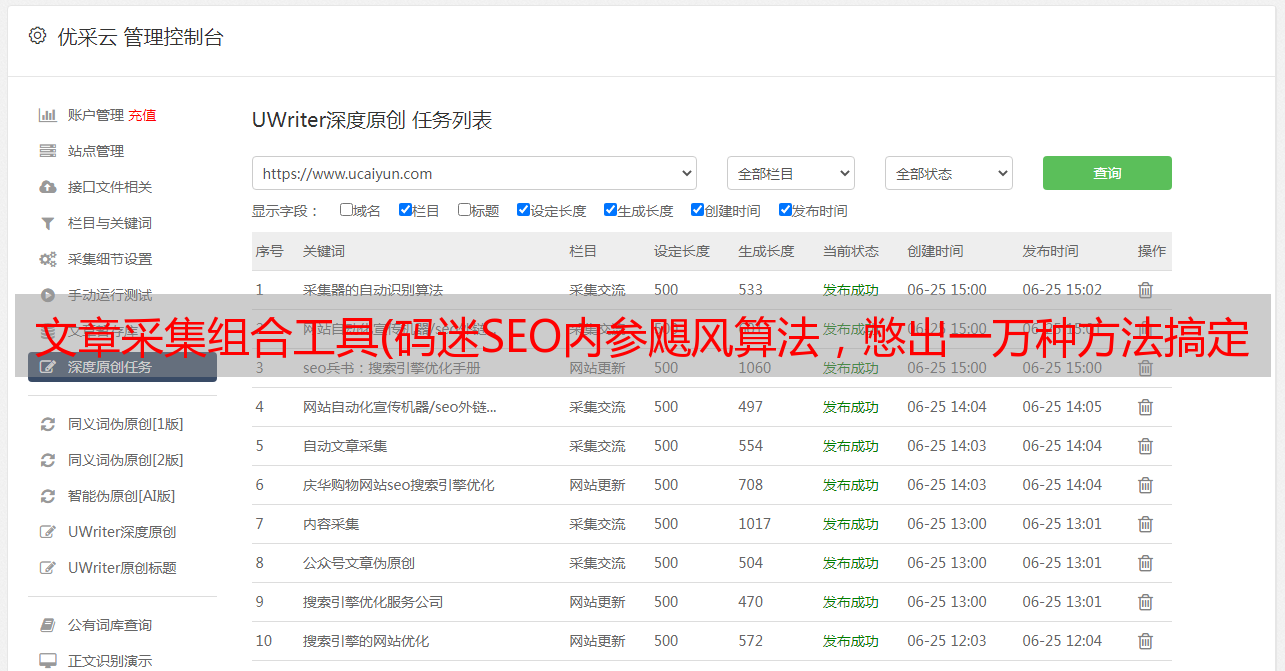Uncheck the 设定长度 checkbox
1285x671 pixels.
pos(523,210)
